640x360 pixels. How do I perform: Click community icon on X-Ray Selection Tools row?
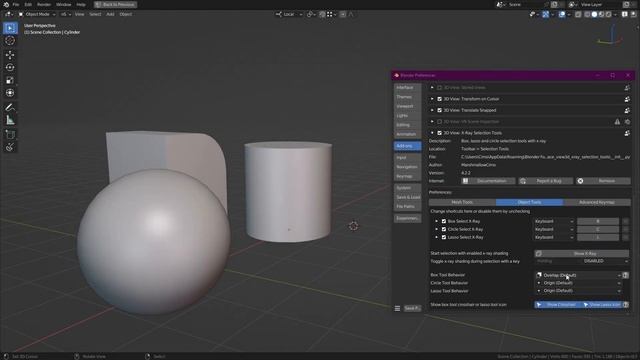627,133
